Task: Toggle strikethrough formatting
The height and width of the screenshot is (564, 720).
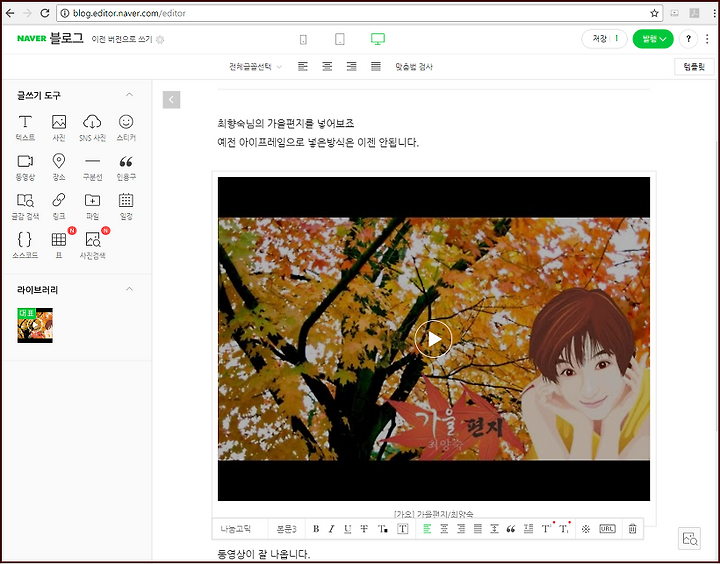Action: [x=364, y=529]
